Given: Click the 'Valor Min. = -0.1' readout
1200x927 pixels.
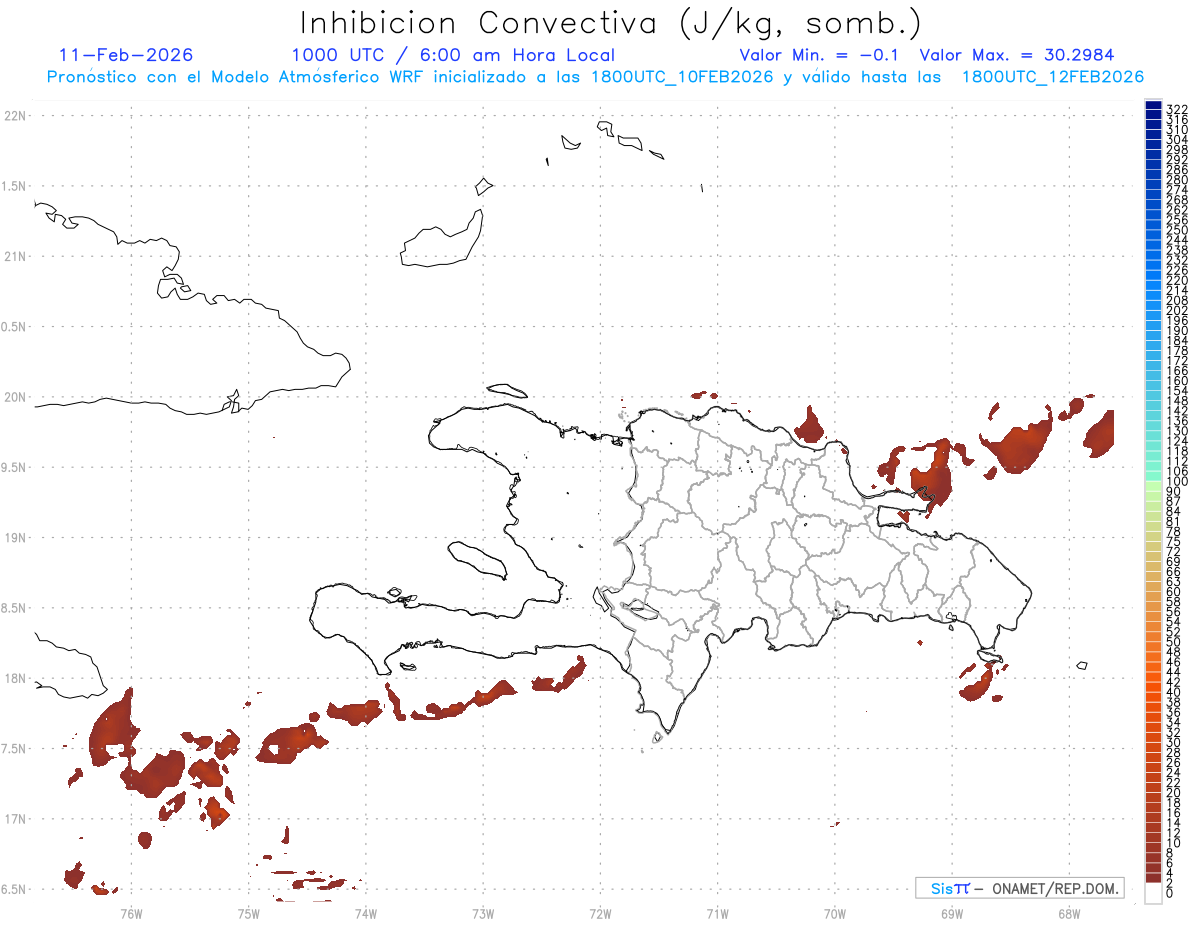Looking at the screenshot, I should click(821, 55).
